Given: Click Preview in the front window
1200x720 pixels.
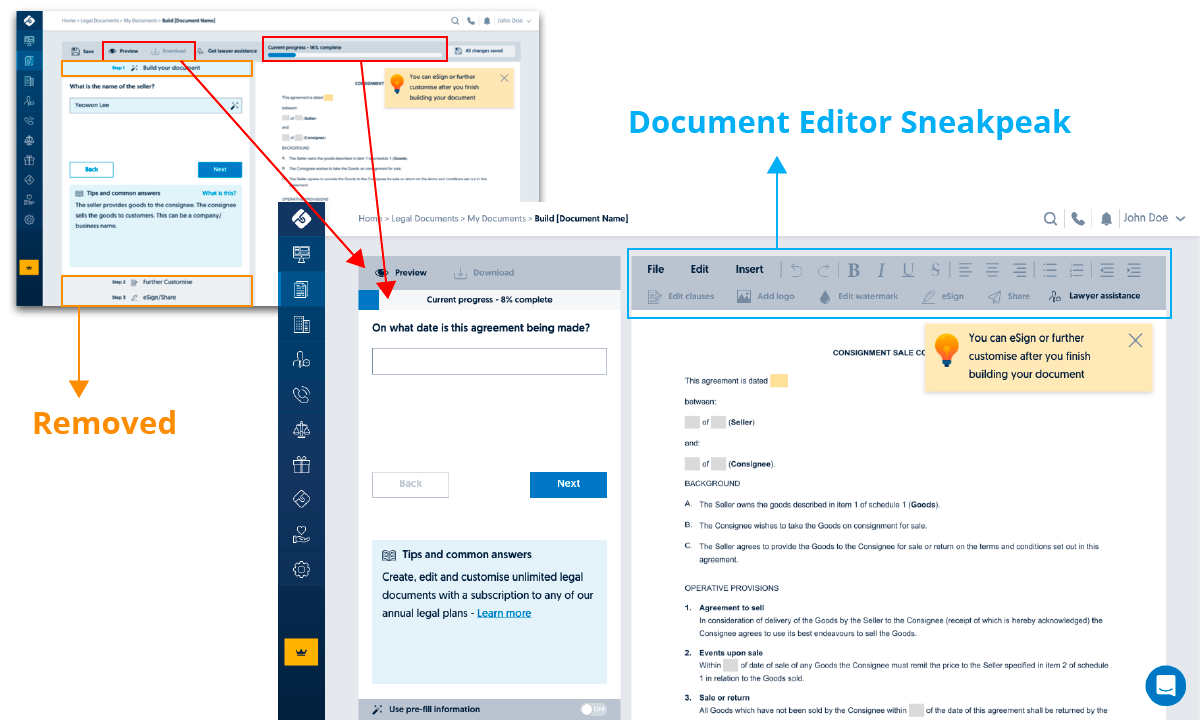Looking at the screenshot, I should pos(400,272).
